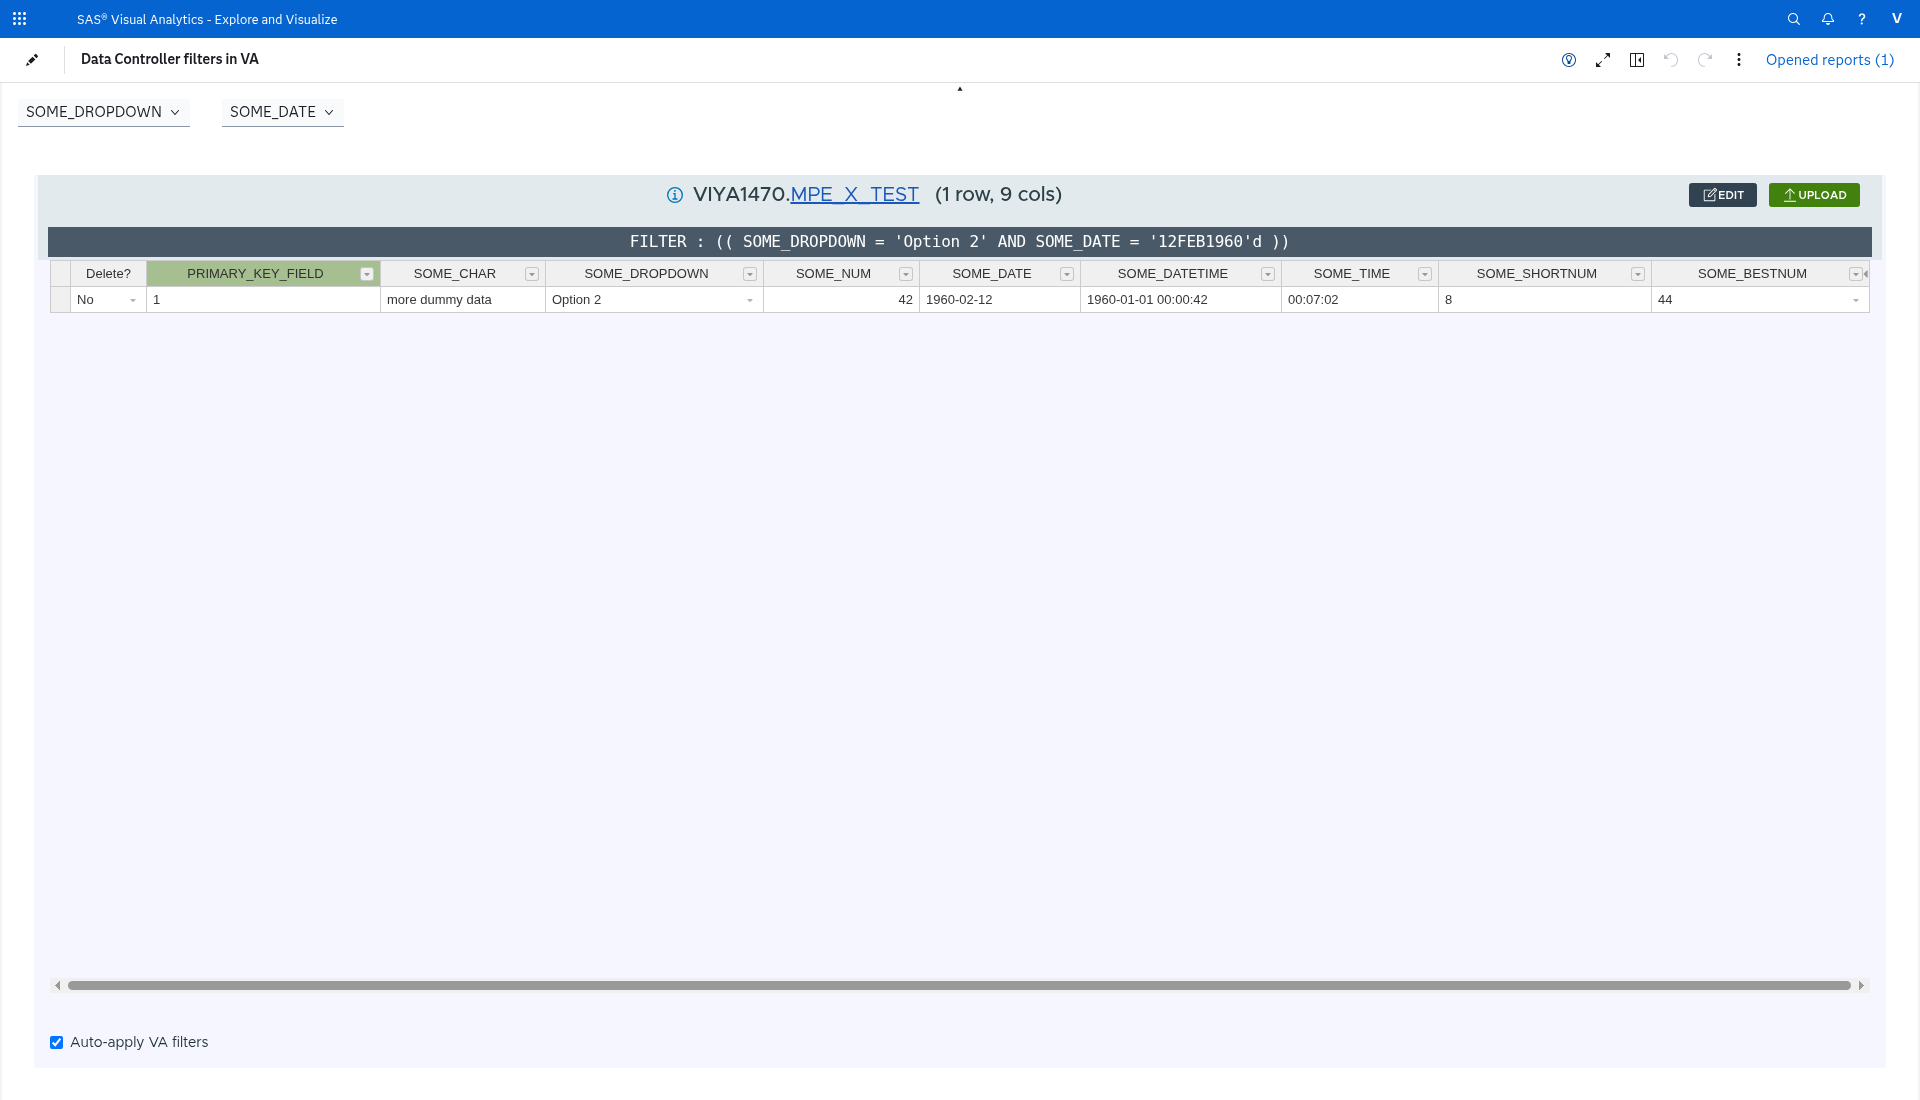The height and width of the screenshot is (1100, 1920).
Task: Open the applications grid menu
Action: [19, 19]
